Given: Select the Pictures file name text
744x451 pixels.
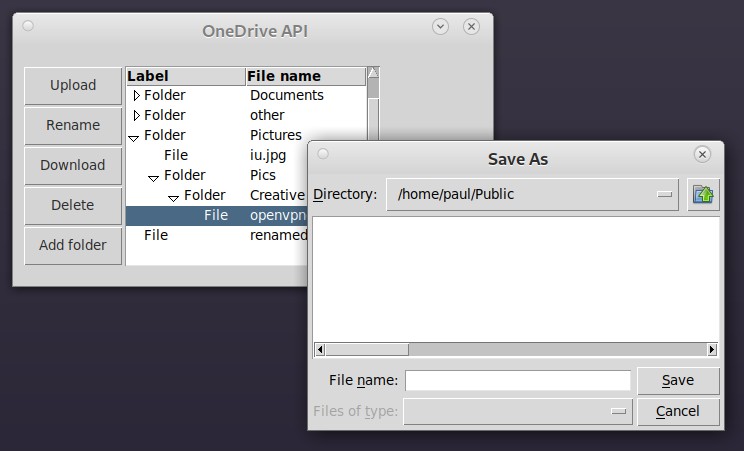Looking at the screenshot, I should coord(276,135).
